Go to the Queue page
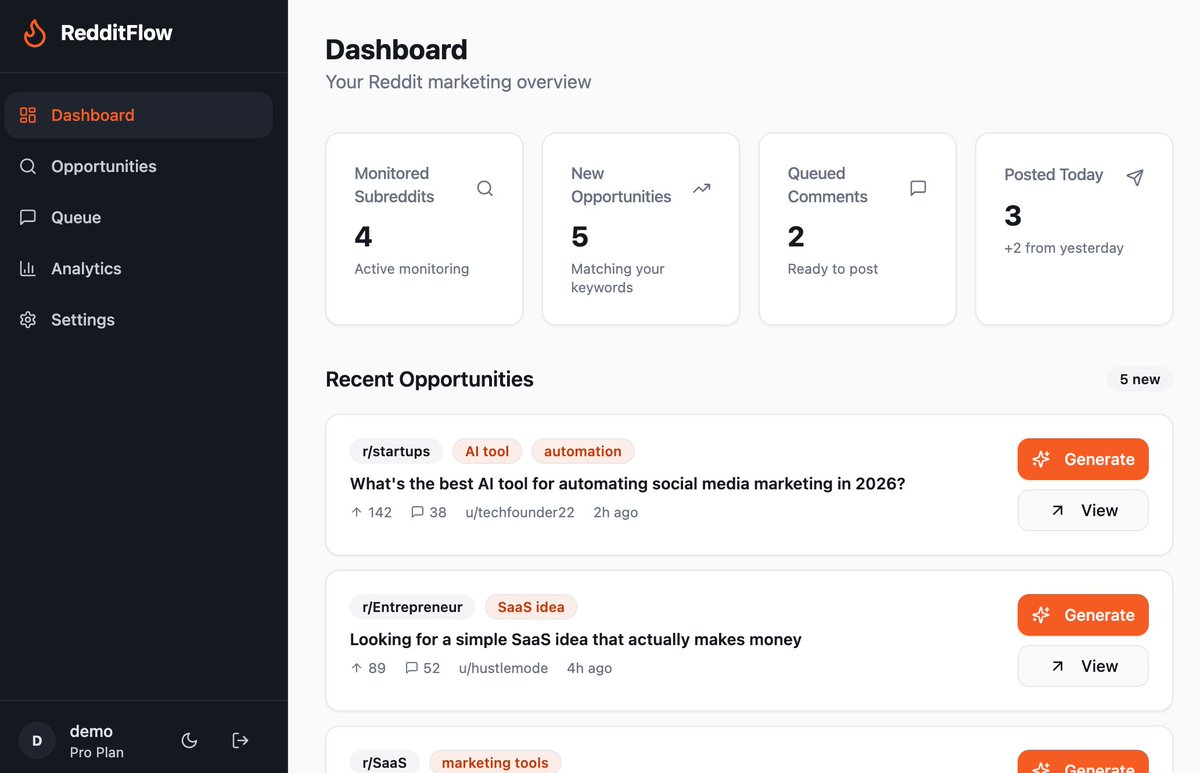 point(139,217)
